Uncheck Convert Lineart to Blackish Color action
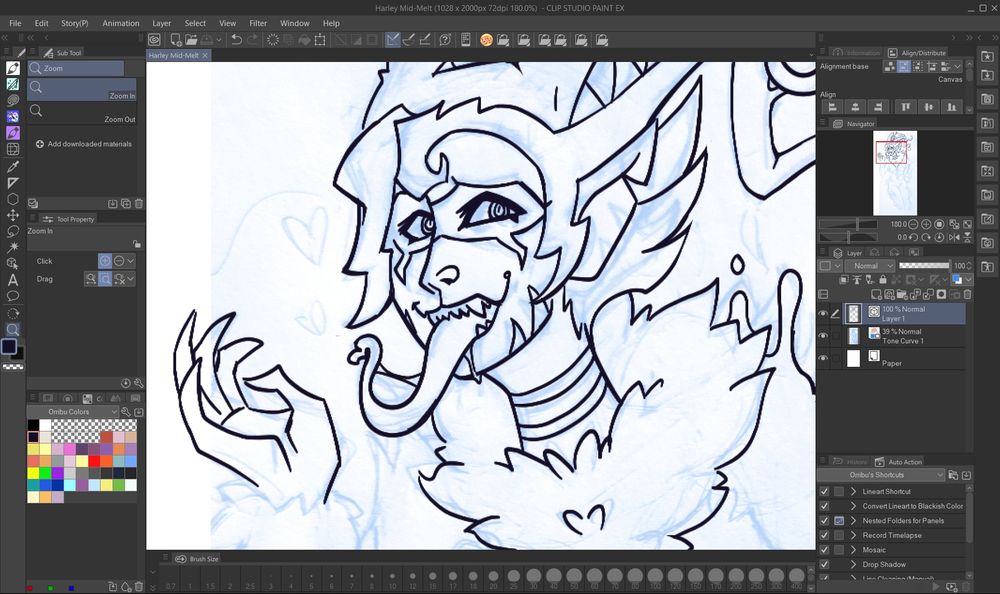Viewport: 1000px width, 594px height. [824, 506]
